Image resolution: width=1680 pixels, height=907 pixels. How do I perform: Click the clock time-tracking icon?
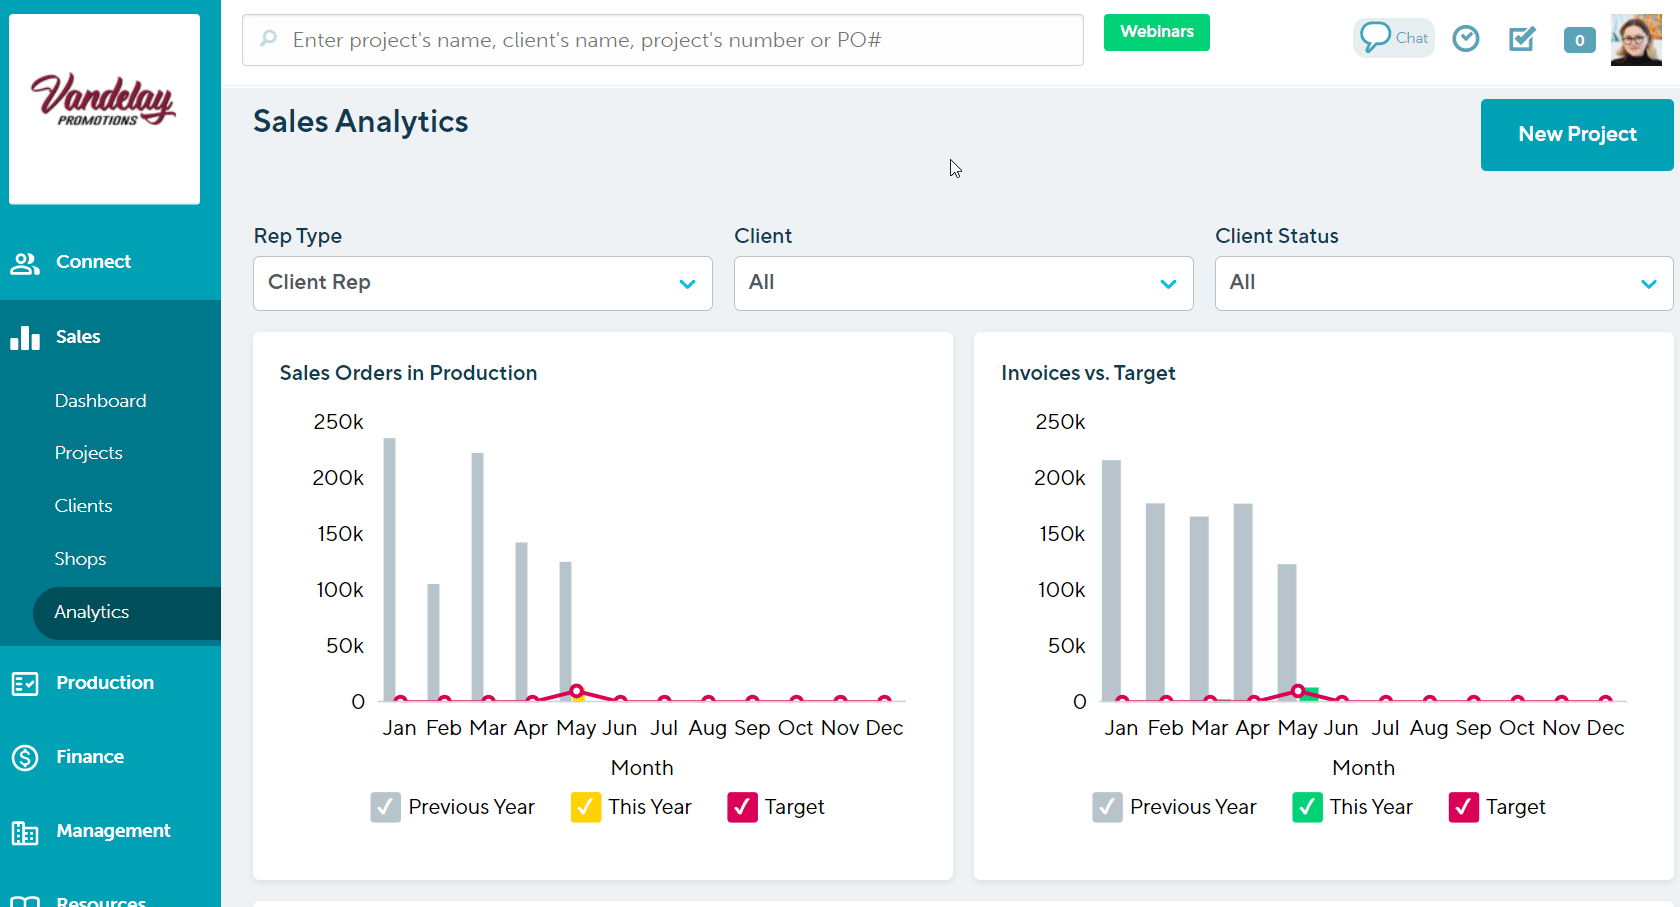1466,37
